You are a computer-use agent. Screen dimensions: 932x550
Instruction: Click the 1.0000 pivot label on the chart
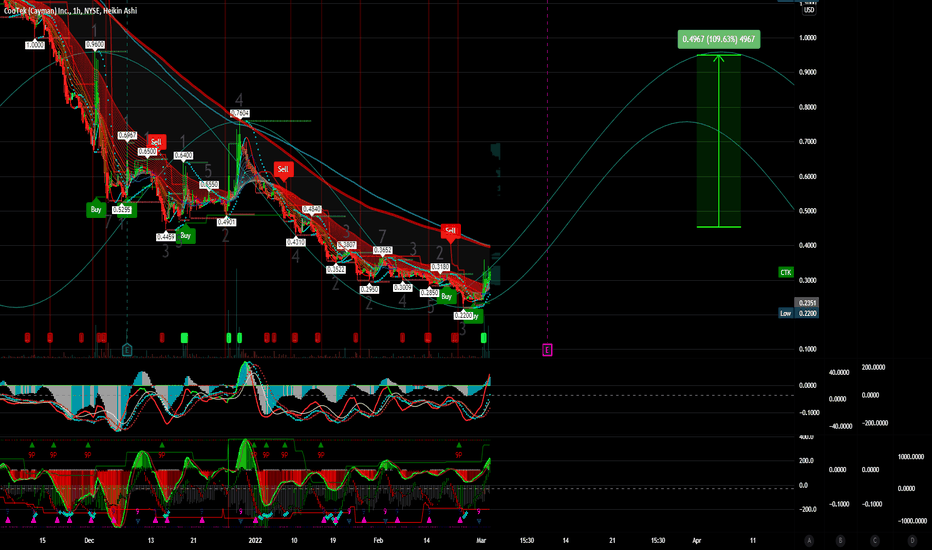[35, 45]
